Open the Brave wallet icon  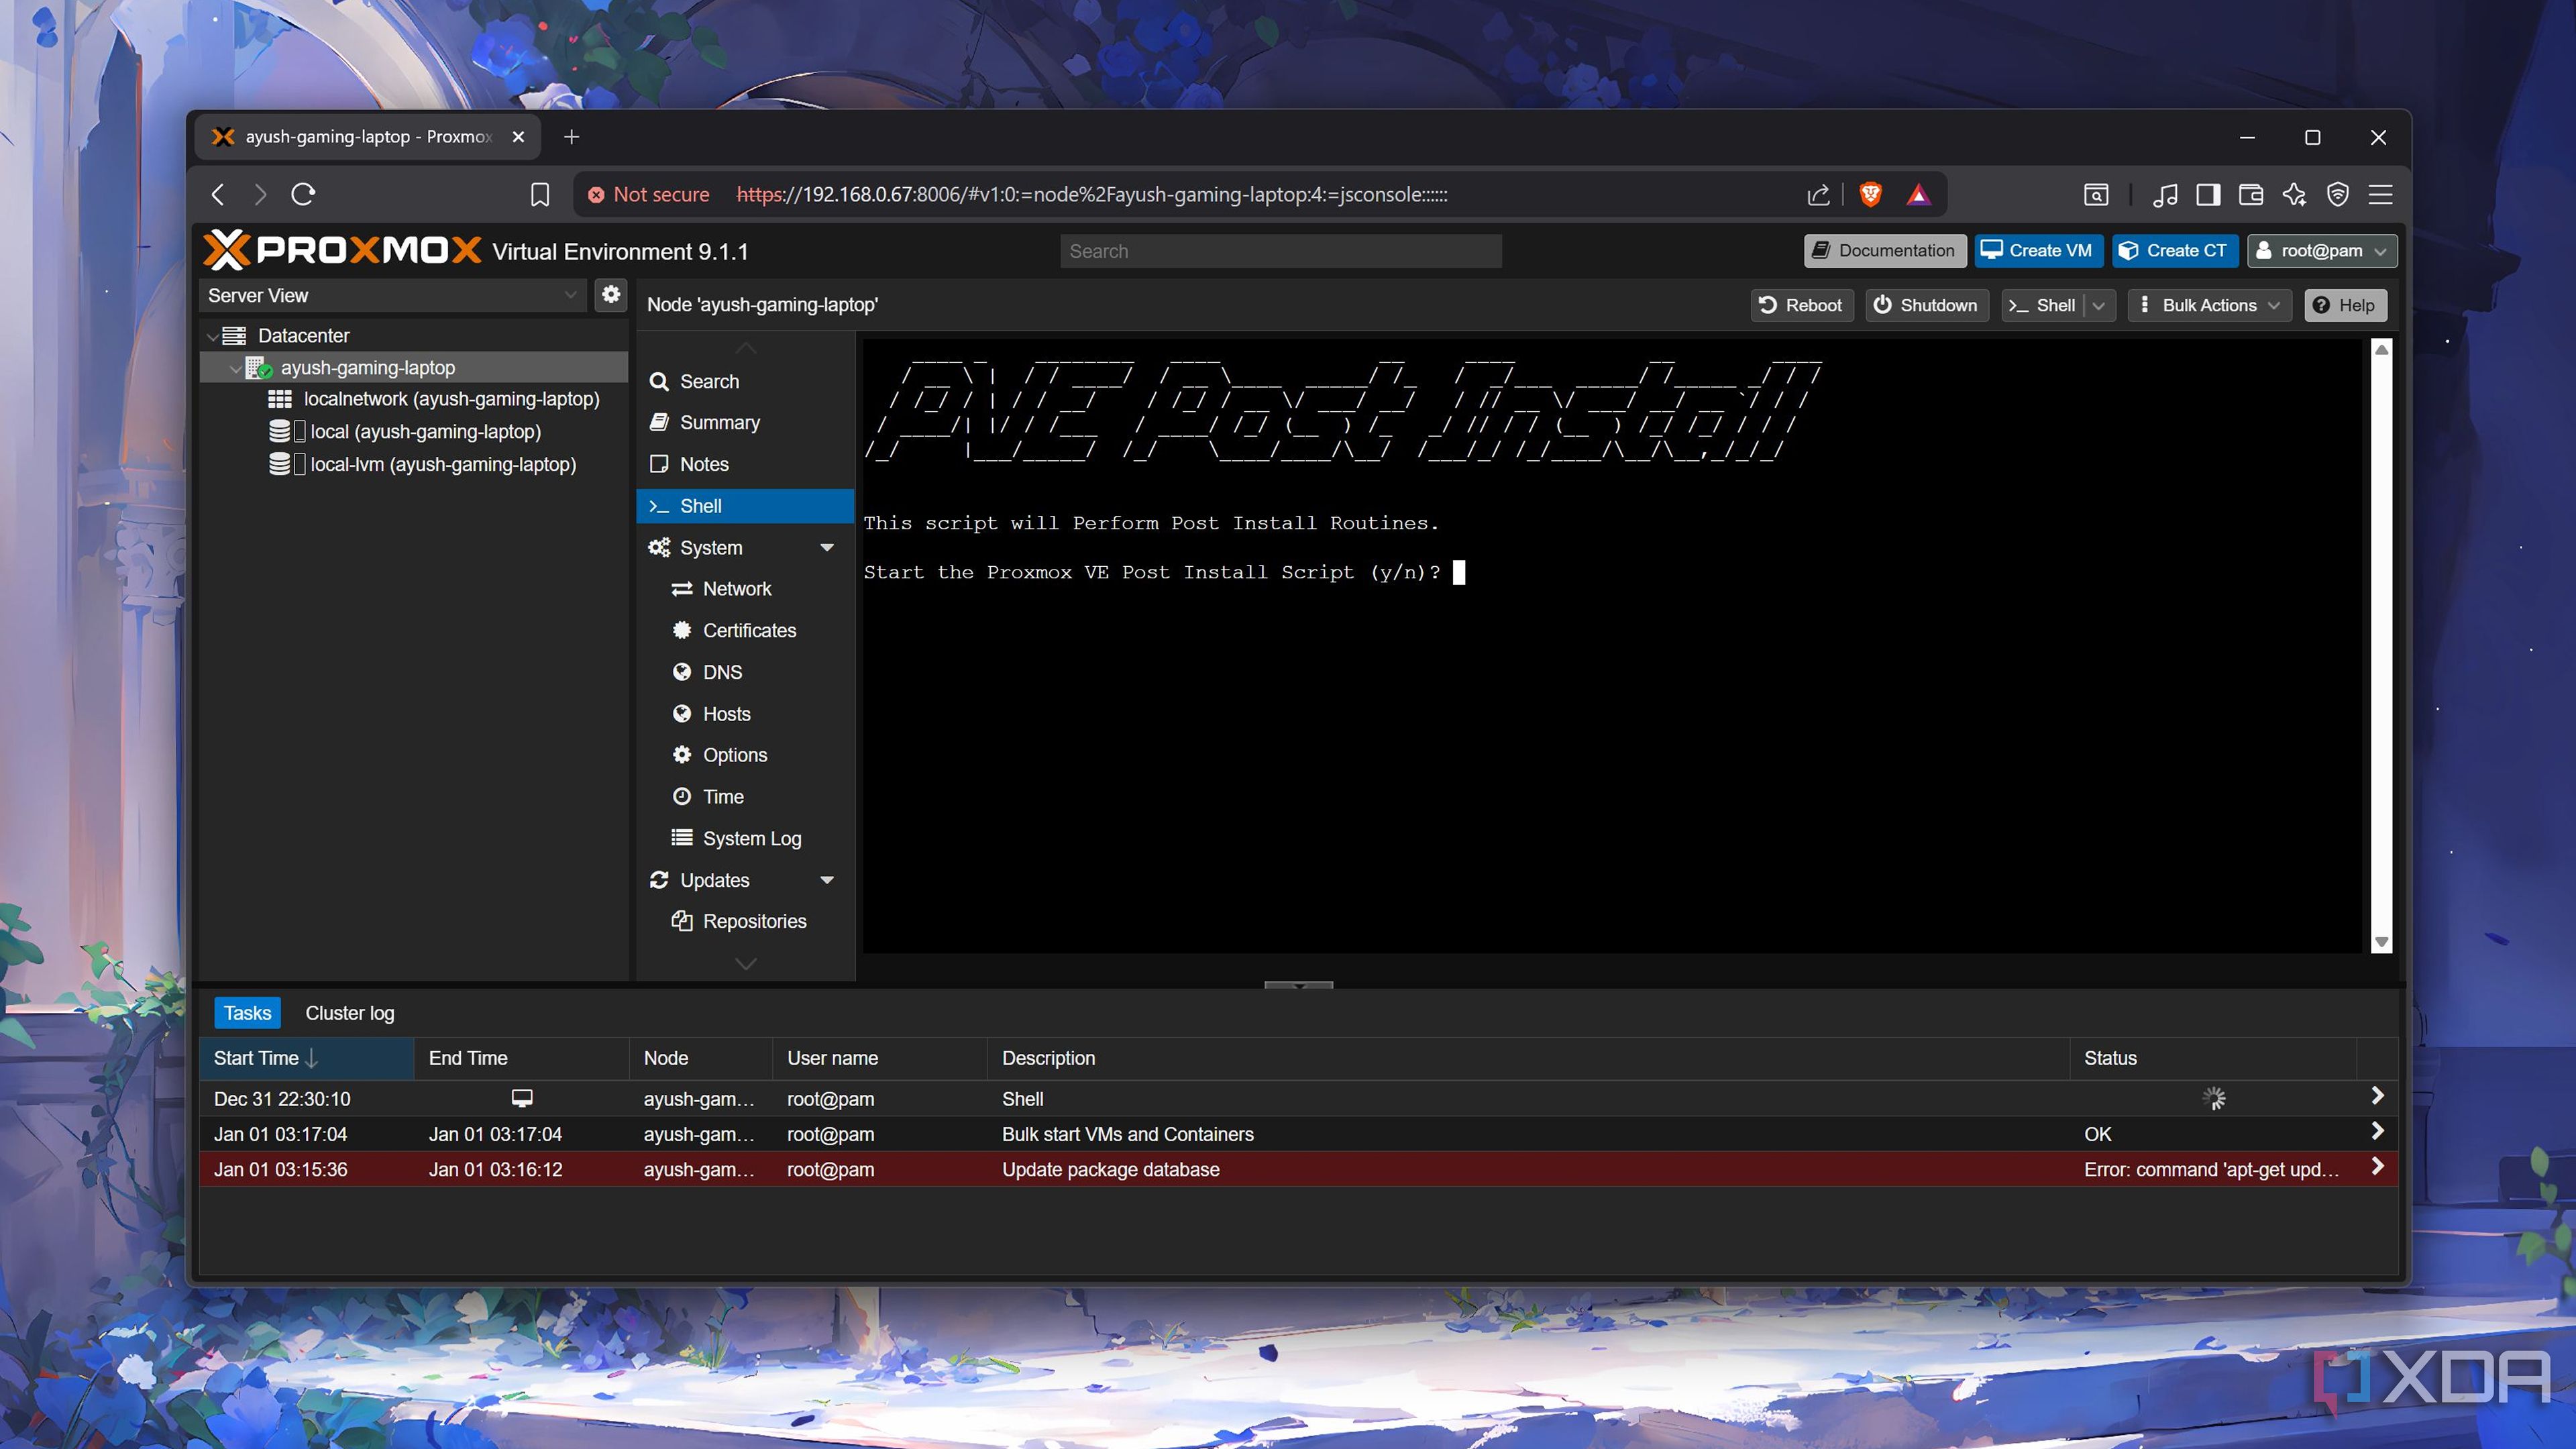2251,194
